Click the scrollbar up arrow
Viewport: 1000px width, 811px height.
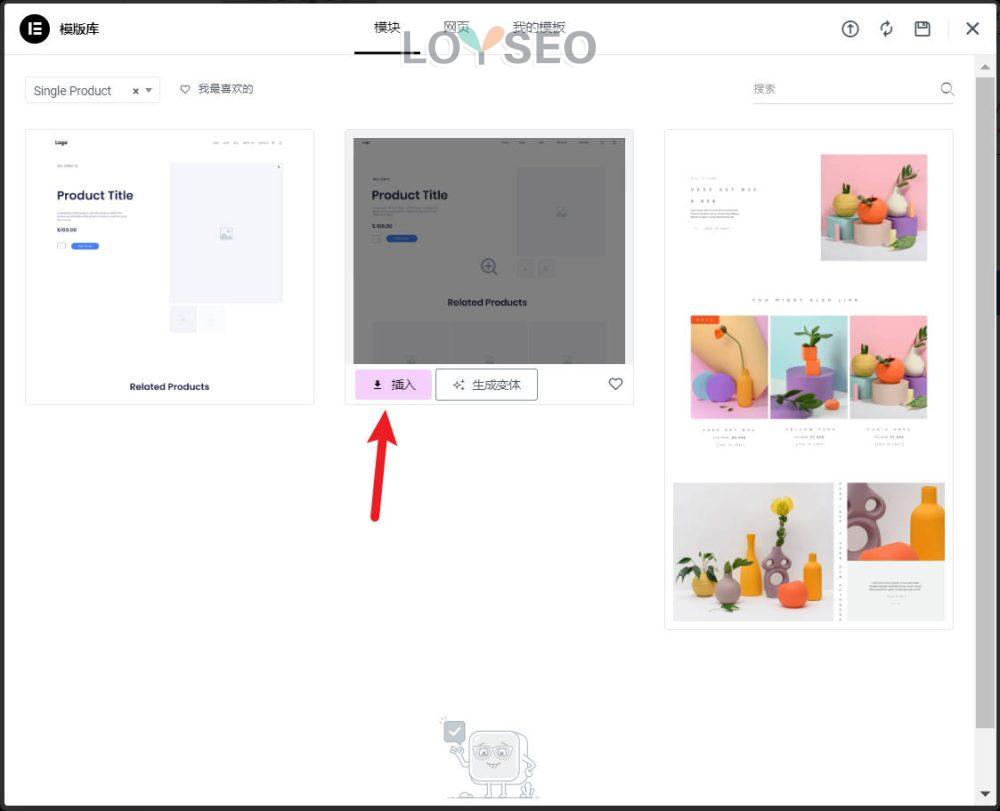[985, 67]
